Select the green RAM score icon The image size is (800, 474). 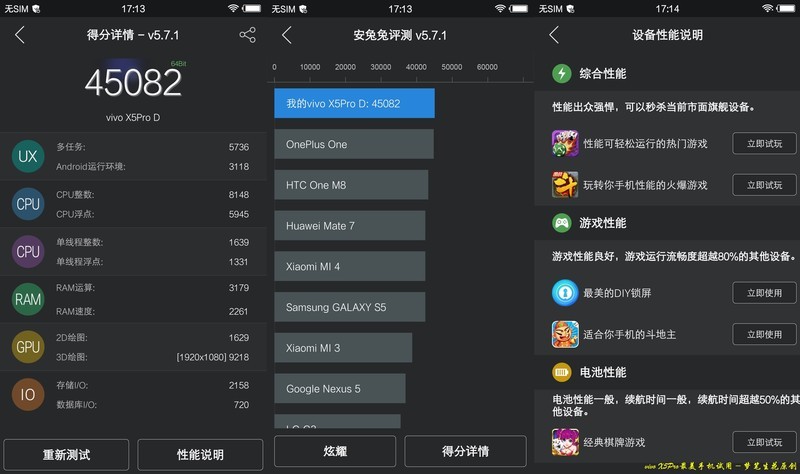tap(28, 299)
